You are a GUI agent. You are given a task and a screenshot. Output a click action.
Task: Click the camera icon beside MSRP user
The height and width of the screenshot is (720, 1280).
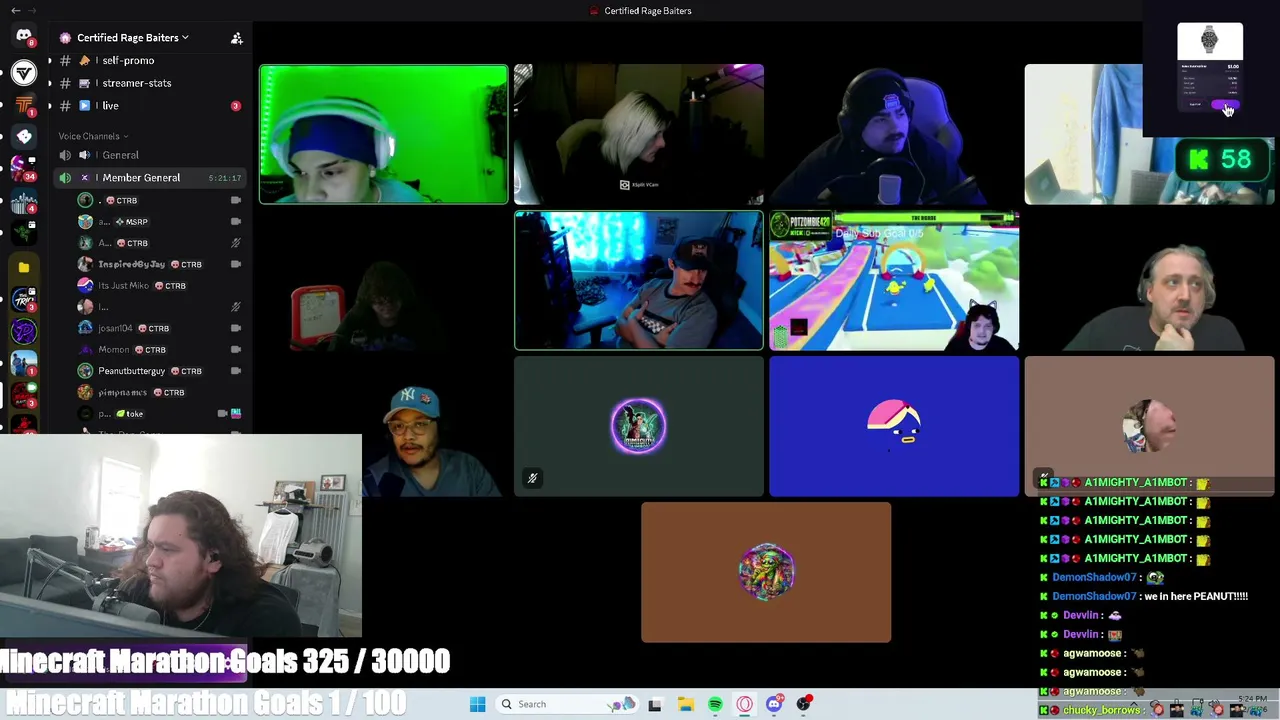tap(236, 222)
